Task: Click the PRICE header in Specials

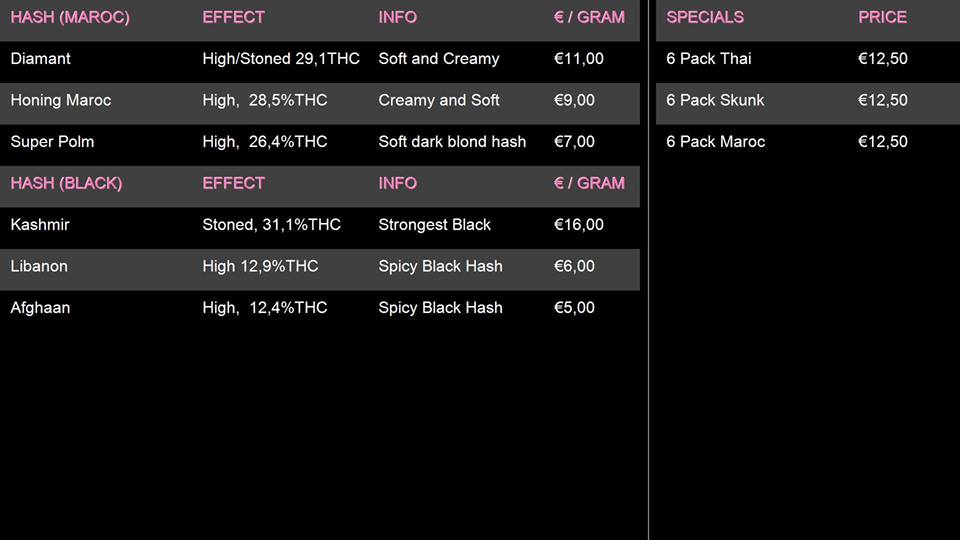Action: (x=882, y=17)
